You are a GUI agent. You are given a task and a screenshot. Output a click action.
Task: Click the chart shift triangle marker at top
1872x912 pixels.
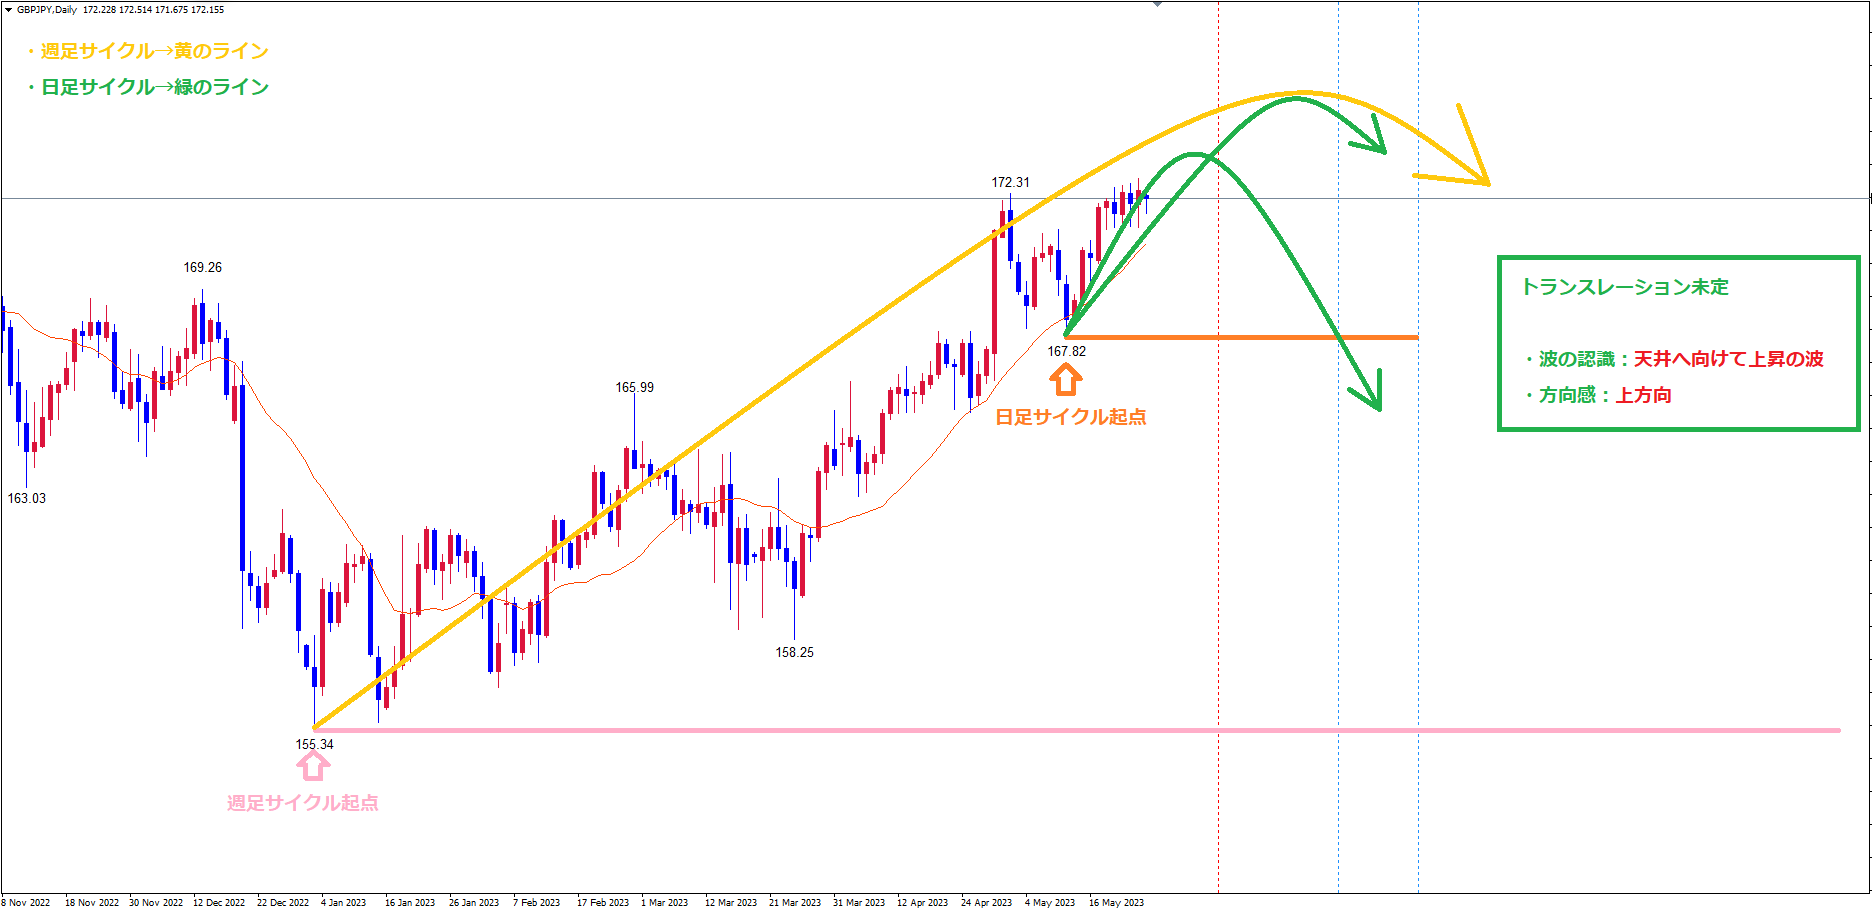click(x=1157, y=5)
